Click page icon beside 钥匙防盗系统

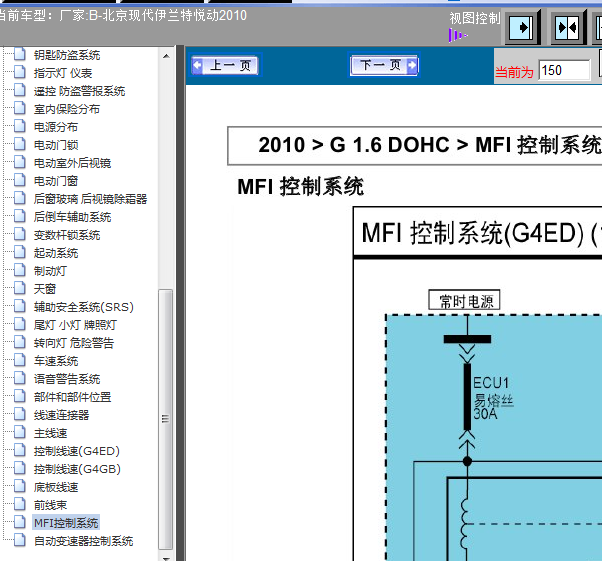click(20, 54)
